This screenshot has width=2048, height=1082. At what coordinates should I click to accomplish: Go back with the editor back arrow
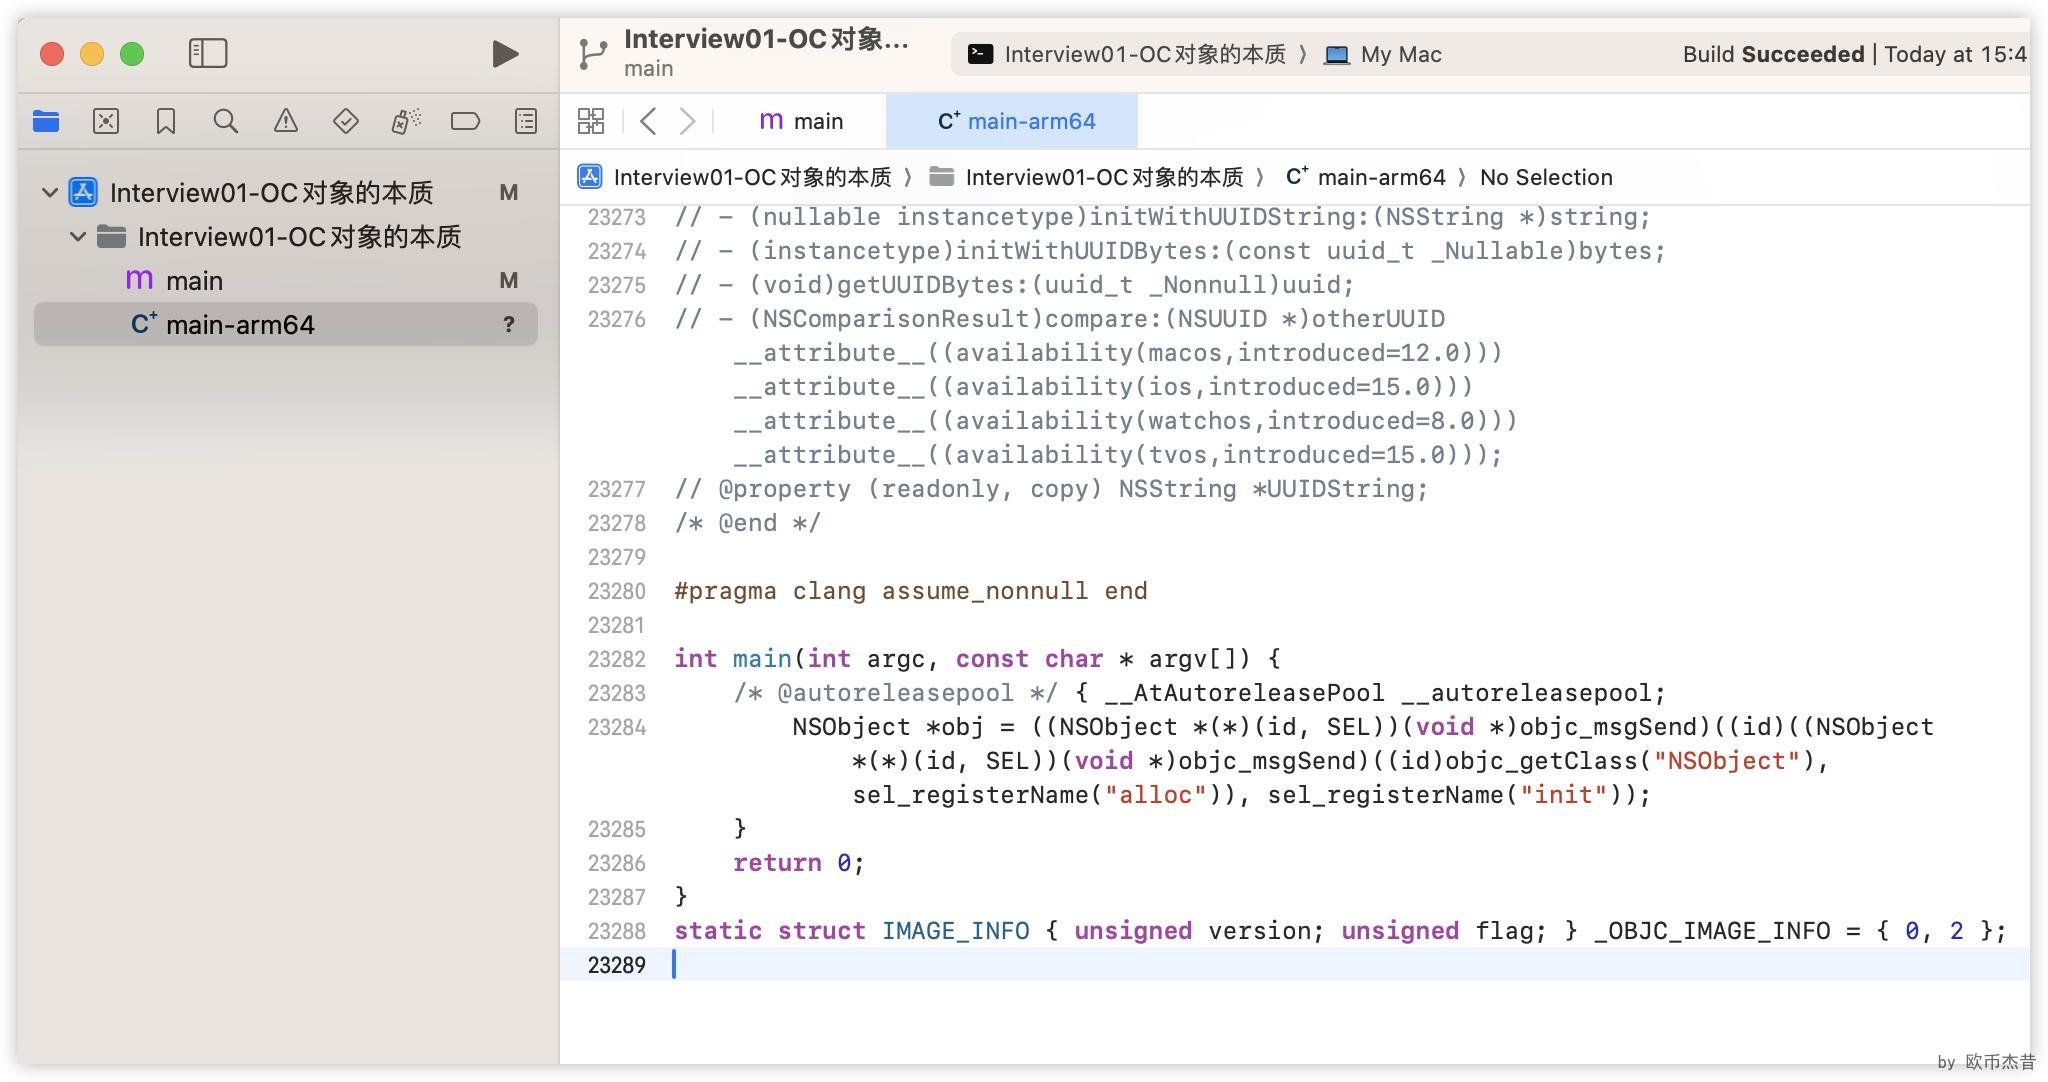click(648, 120)
